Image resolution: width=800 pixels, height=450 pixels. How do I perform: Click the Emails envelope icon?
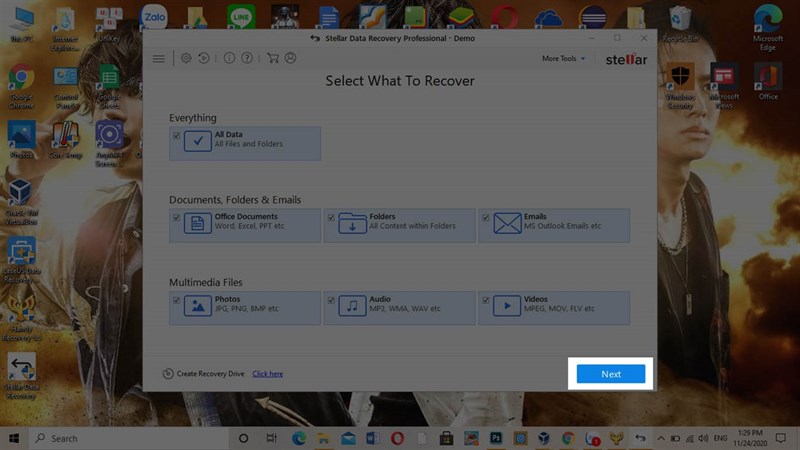[507, 223]
